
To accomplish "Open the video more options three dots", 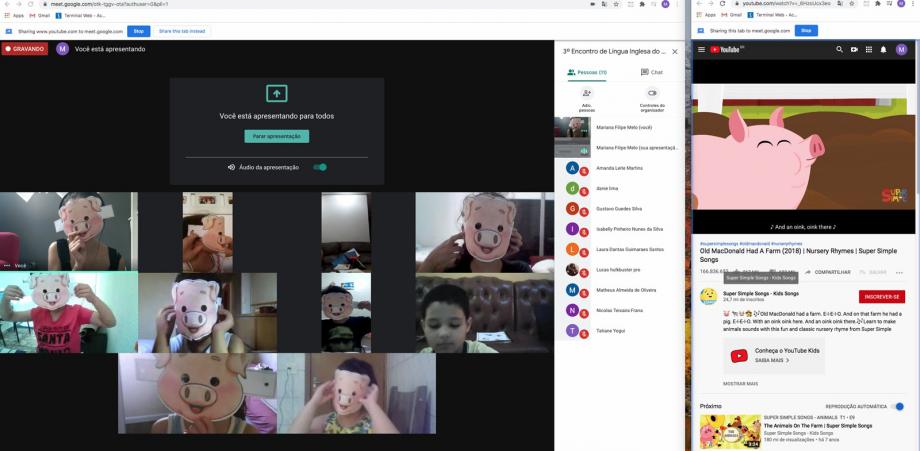I will 899,273.
